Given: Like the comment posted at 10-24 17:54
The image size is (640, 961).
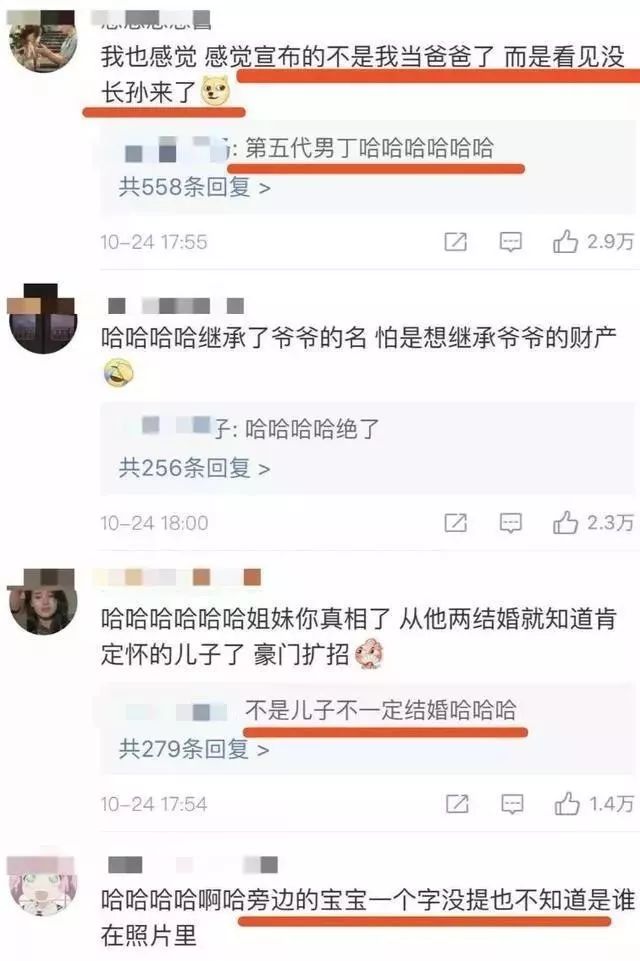Looking at the screenshot, I should pos(567,803).
